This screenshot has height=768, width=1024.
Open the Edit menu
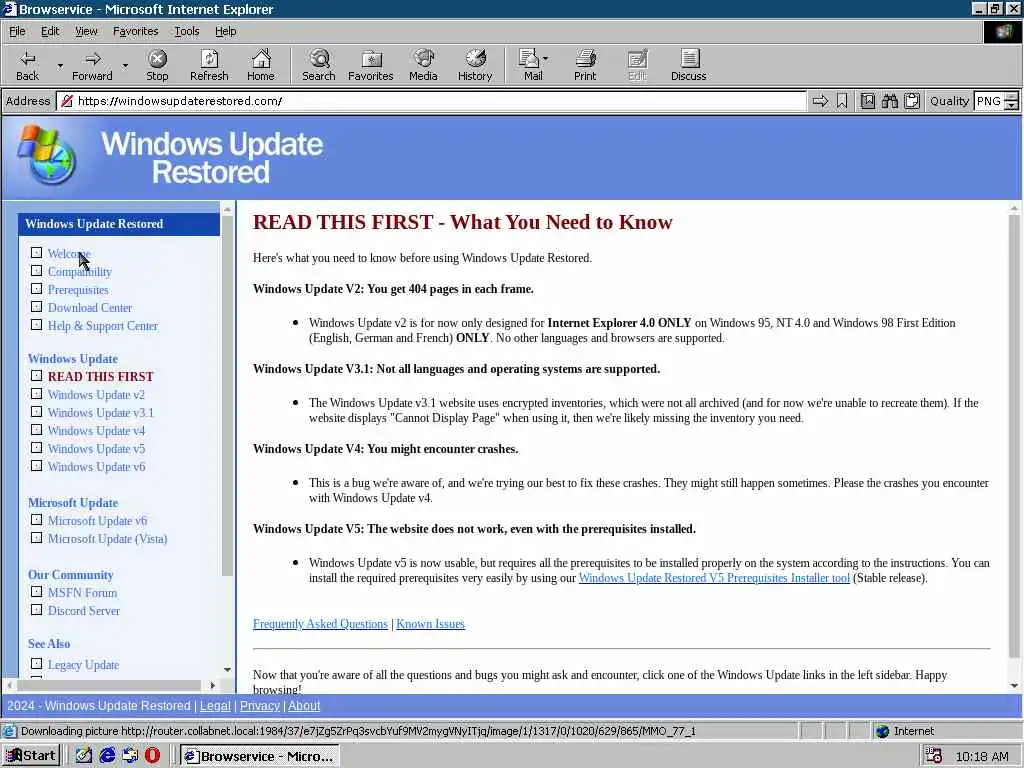(x=50, y=31)
